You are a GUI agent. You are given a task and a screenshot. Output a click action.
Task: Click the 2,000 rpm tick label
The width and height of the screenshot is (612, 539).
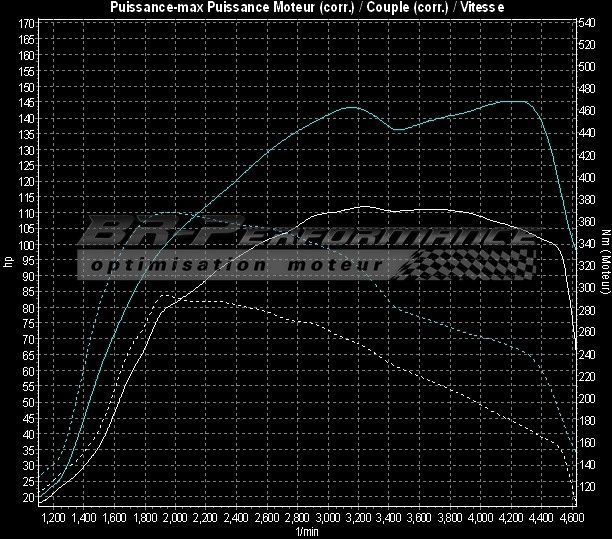pos(175,519)
